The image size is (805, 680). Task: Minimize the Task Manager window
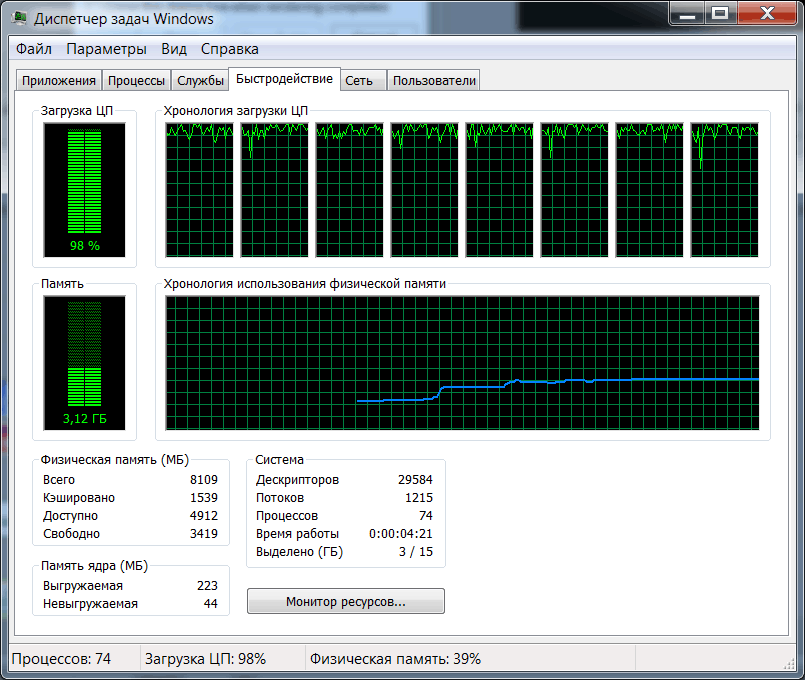click(687, 14)
